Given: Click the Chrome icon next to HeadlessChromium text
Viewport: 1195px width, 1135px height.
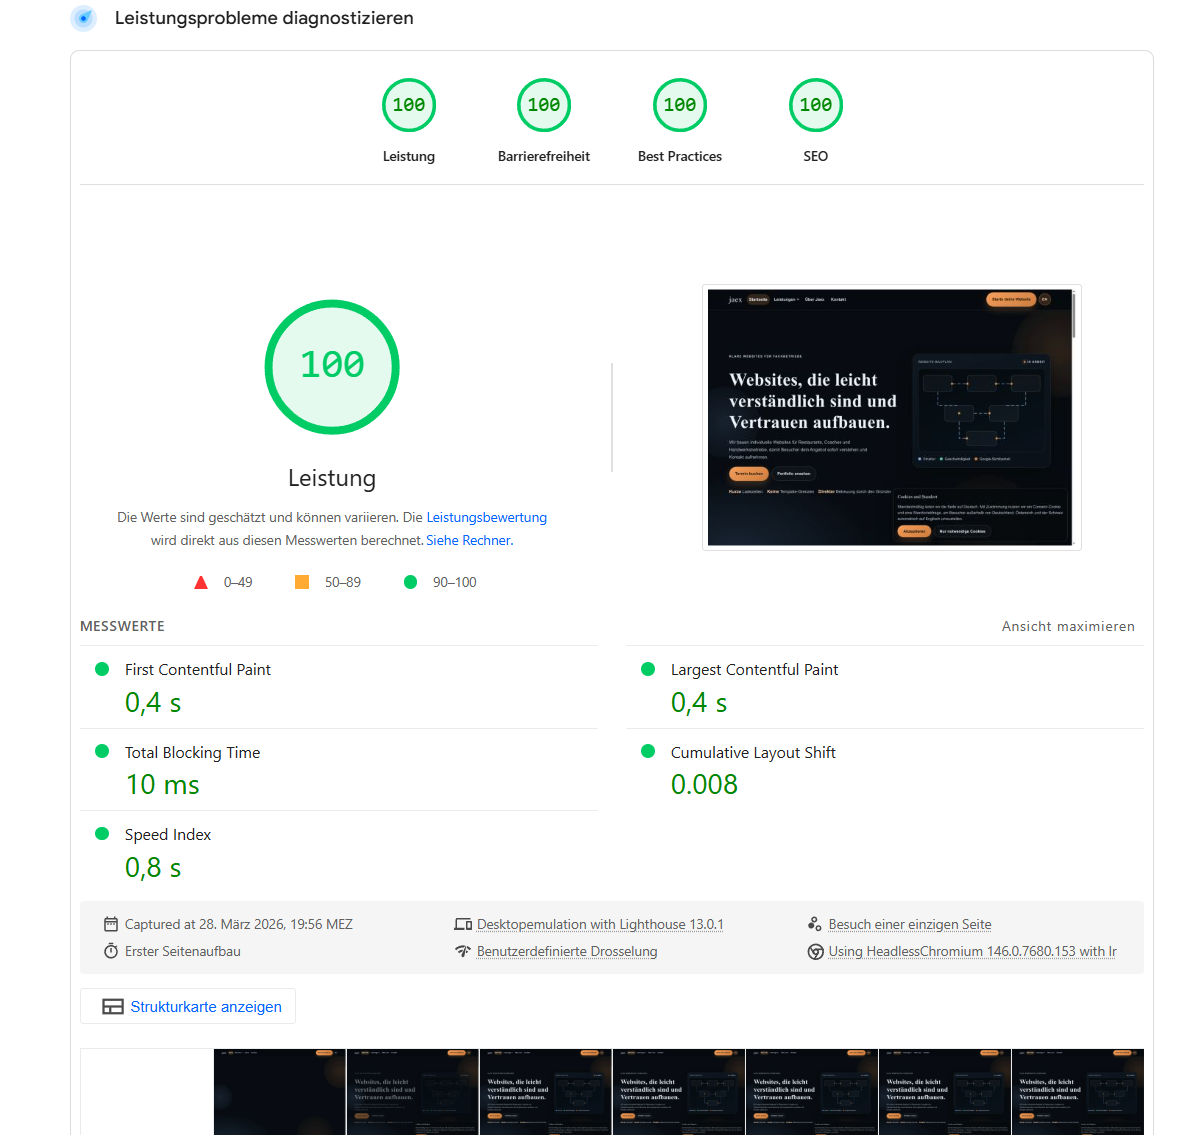Looking at the screenshot, I should (812, 951).
